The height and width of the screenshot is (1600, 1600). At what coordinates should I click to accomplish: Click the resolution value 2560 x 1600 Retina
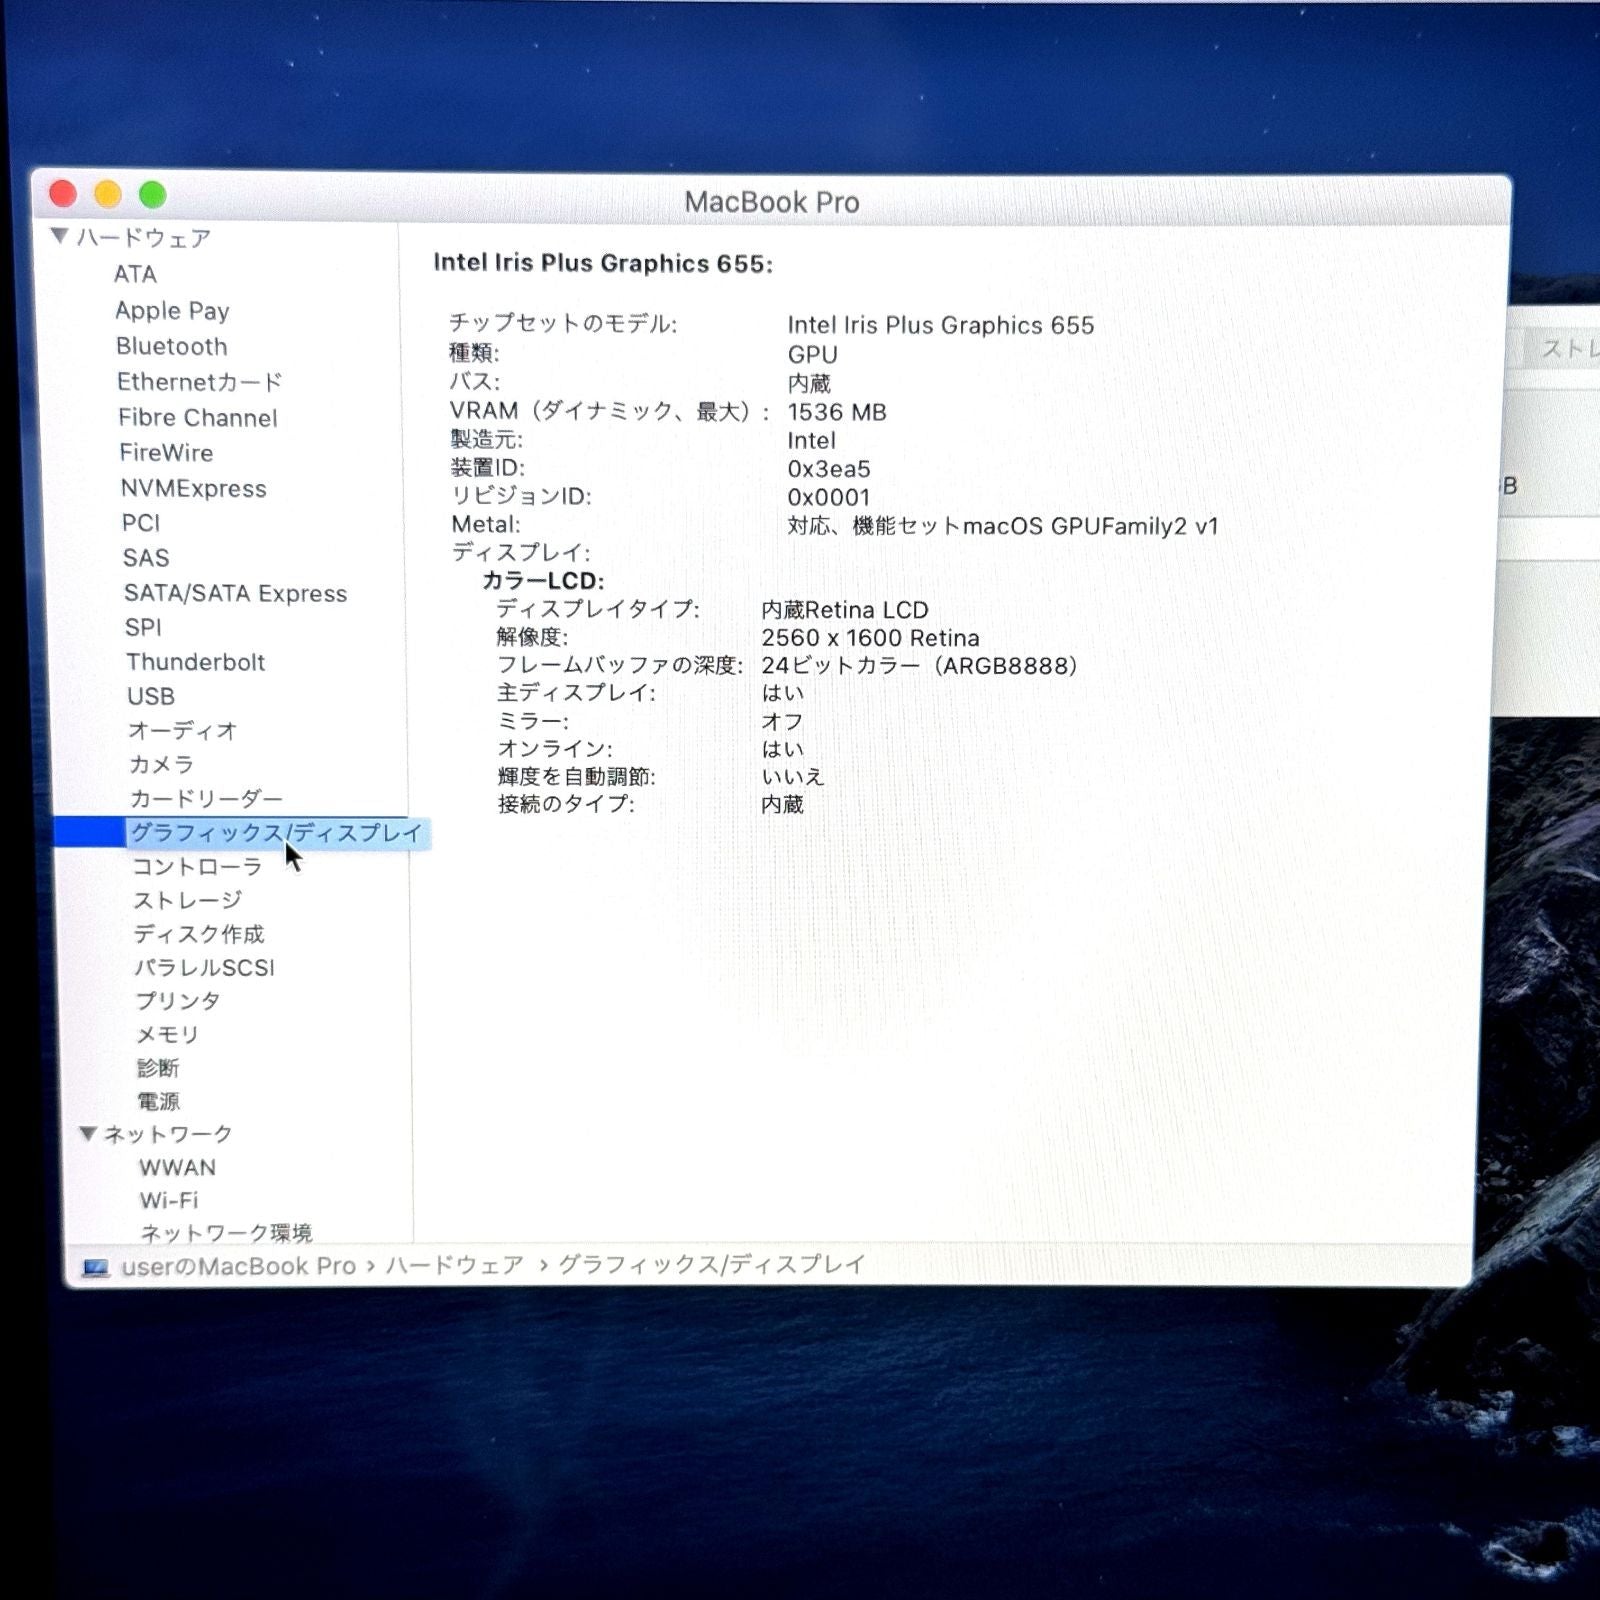coord(870,638)
